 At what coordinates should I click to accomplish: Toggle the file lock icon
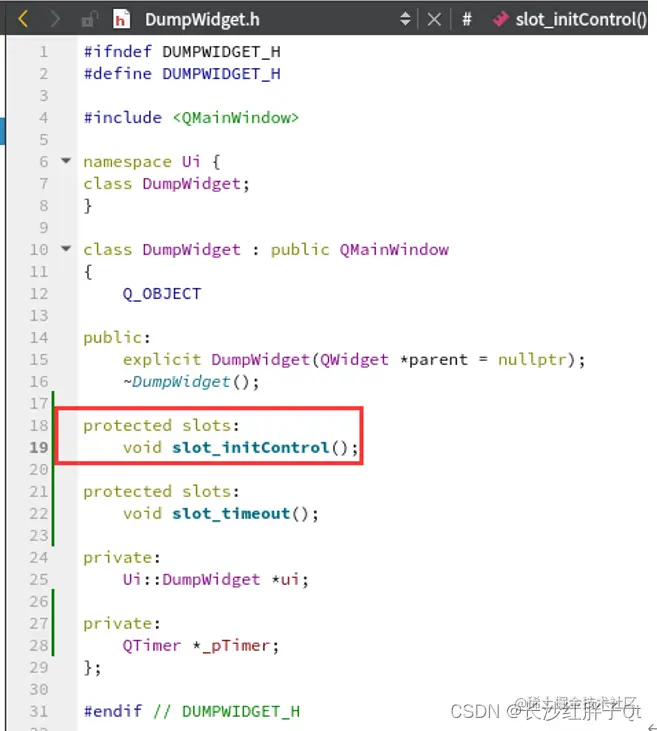point(89,19)
